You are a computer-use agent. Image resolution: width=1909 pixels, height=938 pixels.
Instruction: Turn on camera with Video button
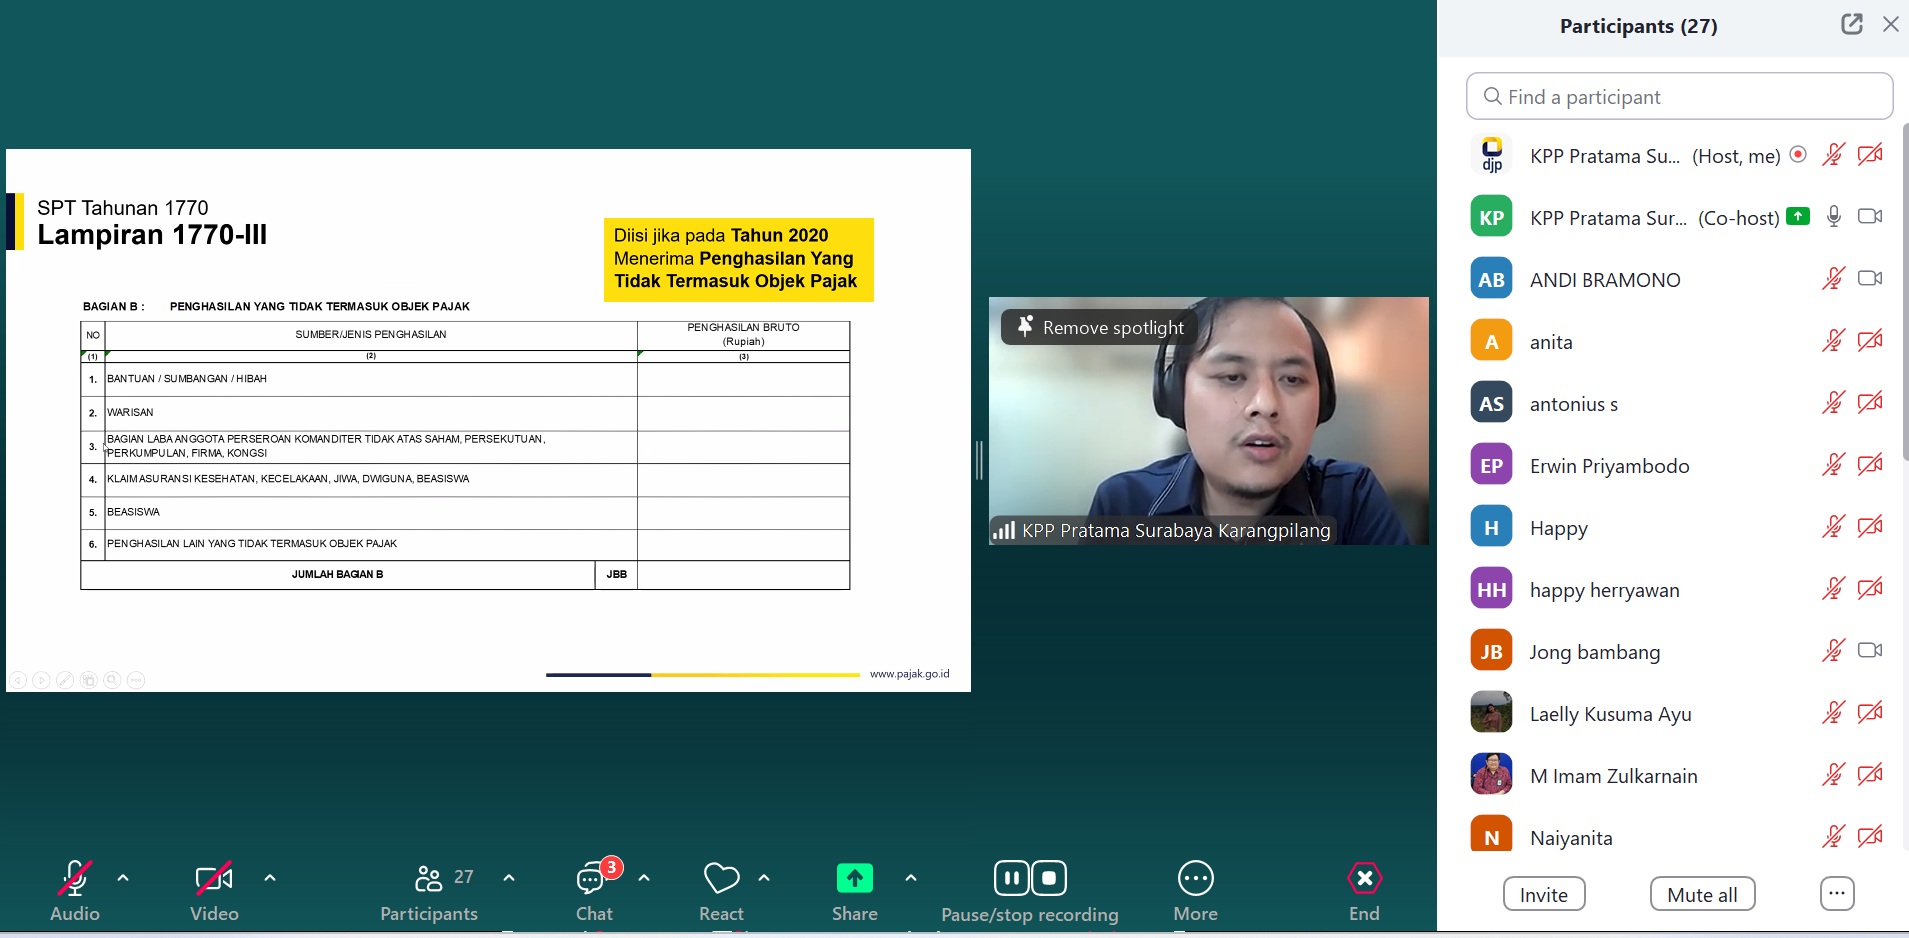(x=213, y=879)
